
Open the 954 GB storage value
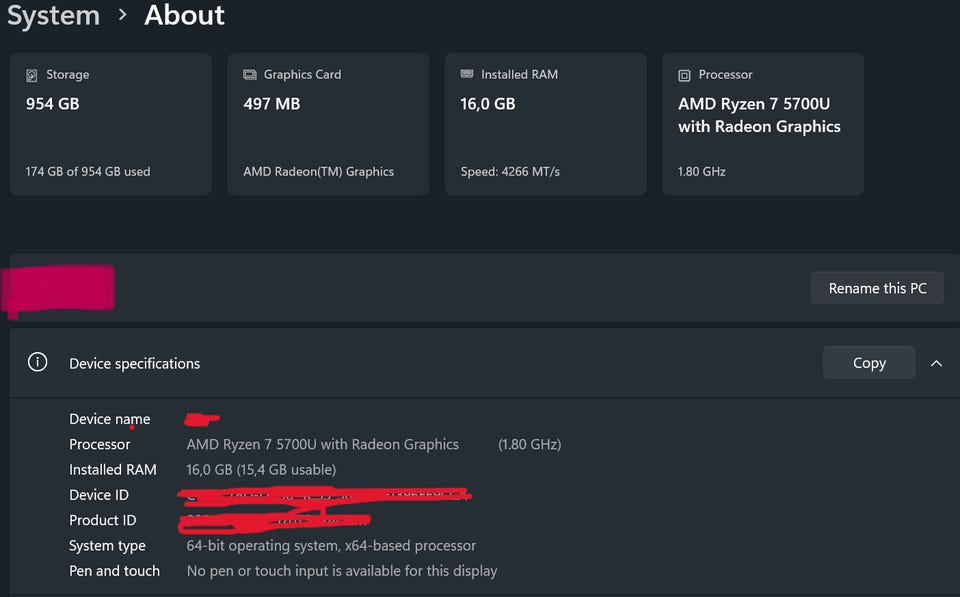click(52, 104)
